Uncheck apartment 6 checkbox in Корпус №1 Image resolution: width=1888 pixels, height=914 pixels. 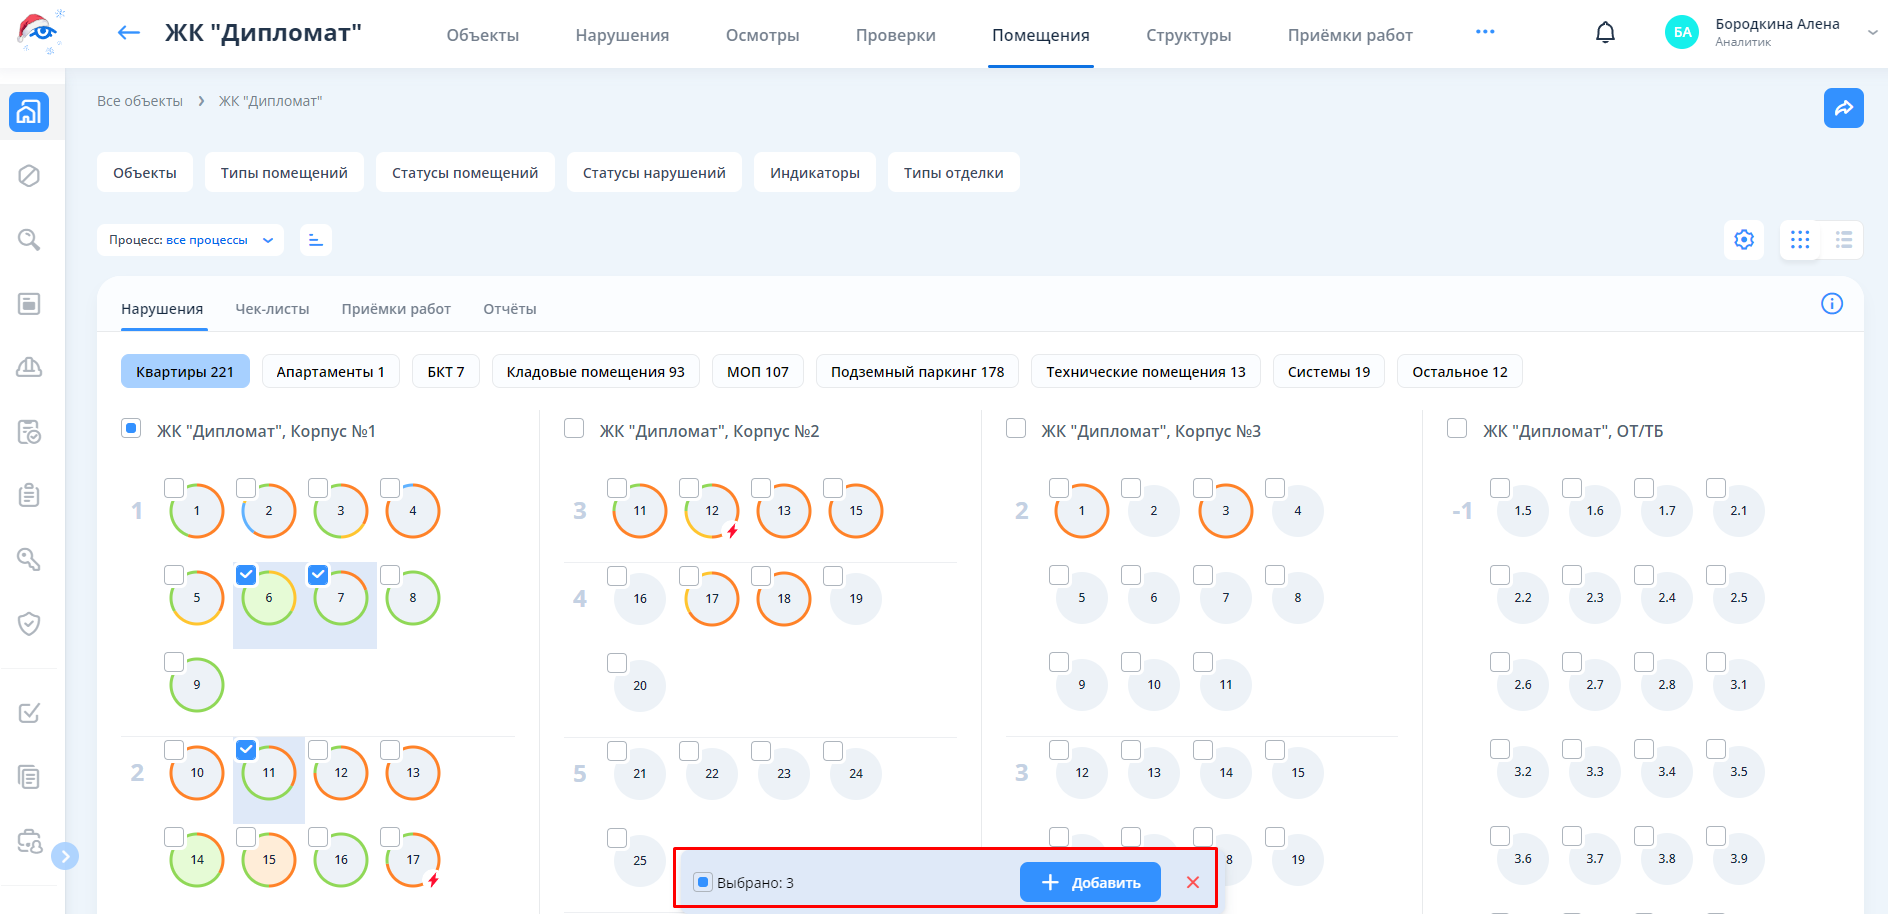pos(246,575)
